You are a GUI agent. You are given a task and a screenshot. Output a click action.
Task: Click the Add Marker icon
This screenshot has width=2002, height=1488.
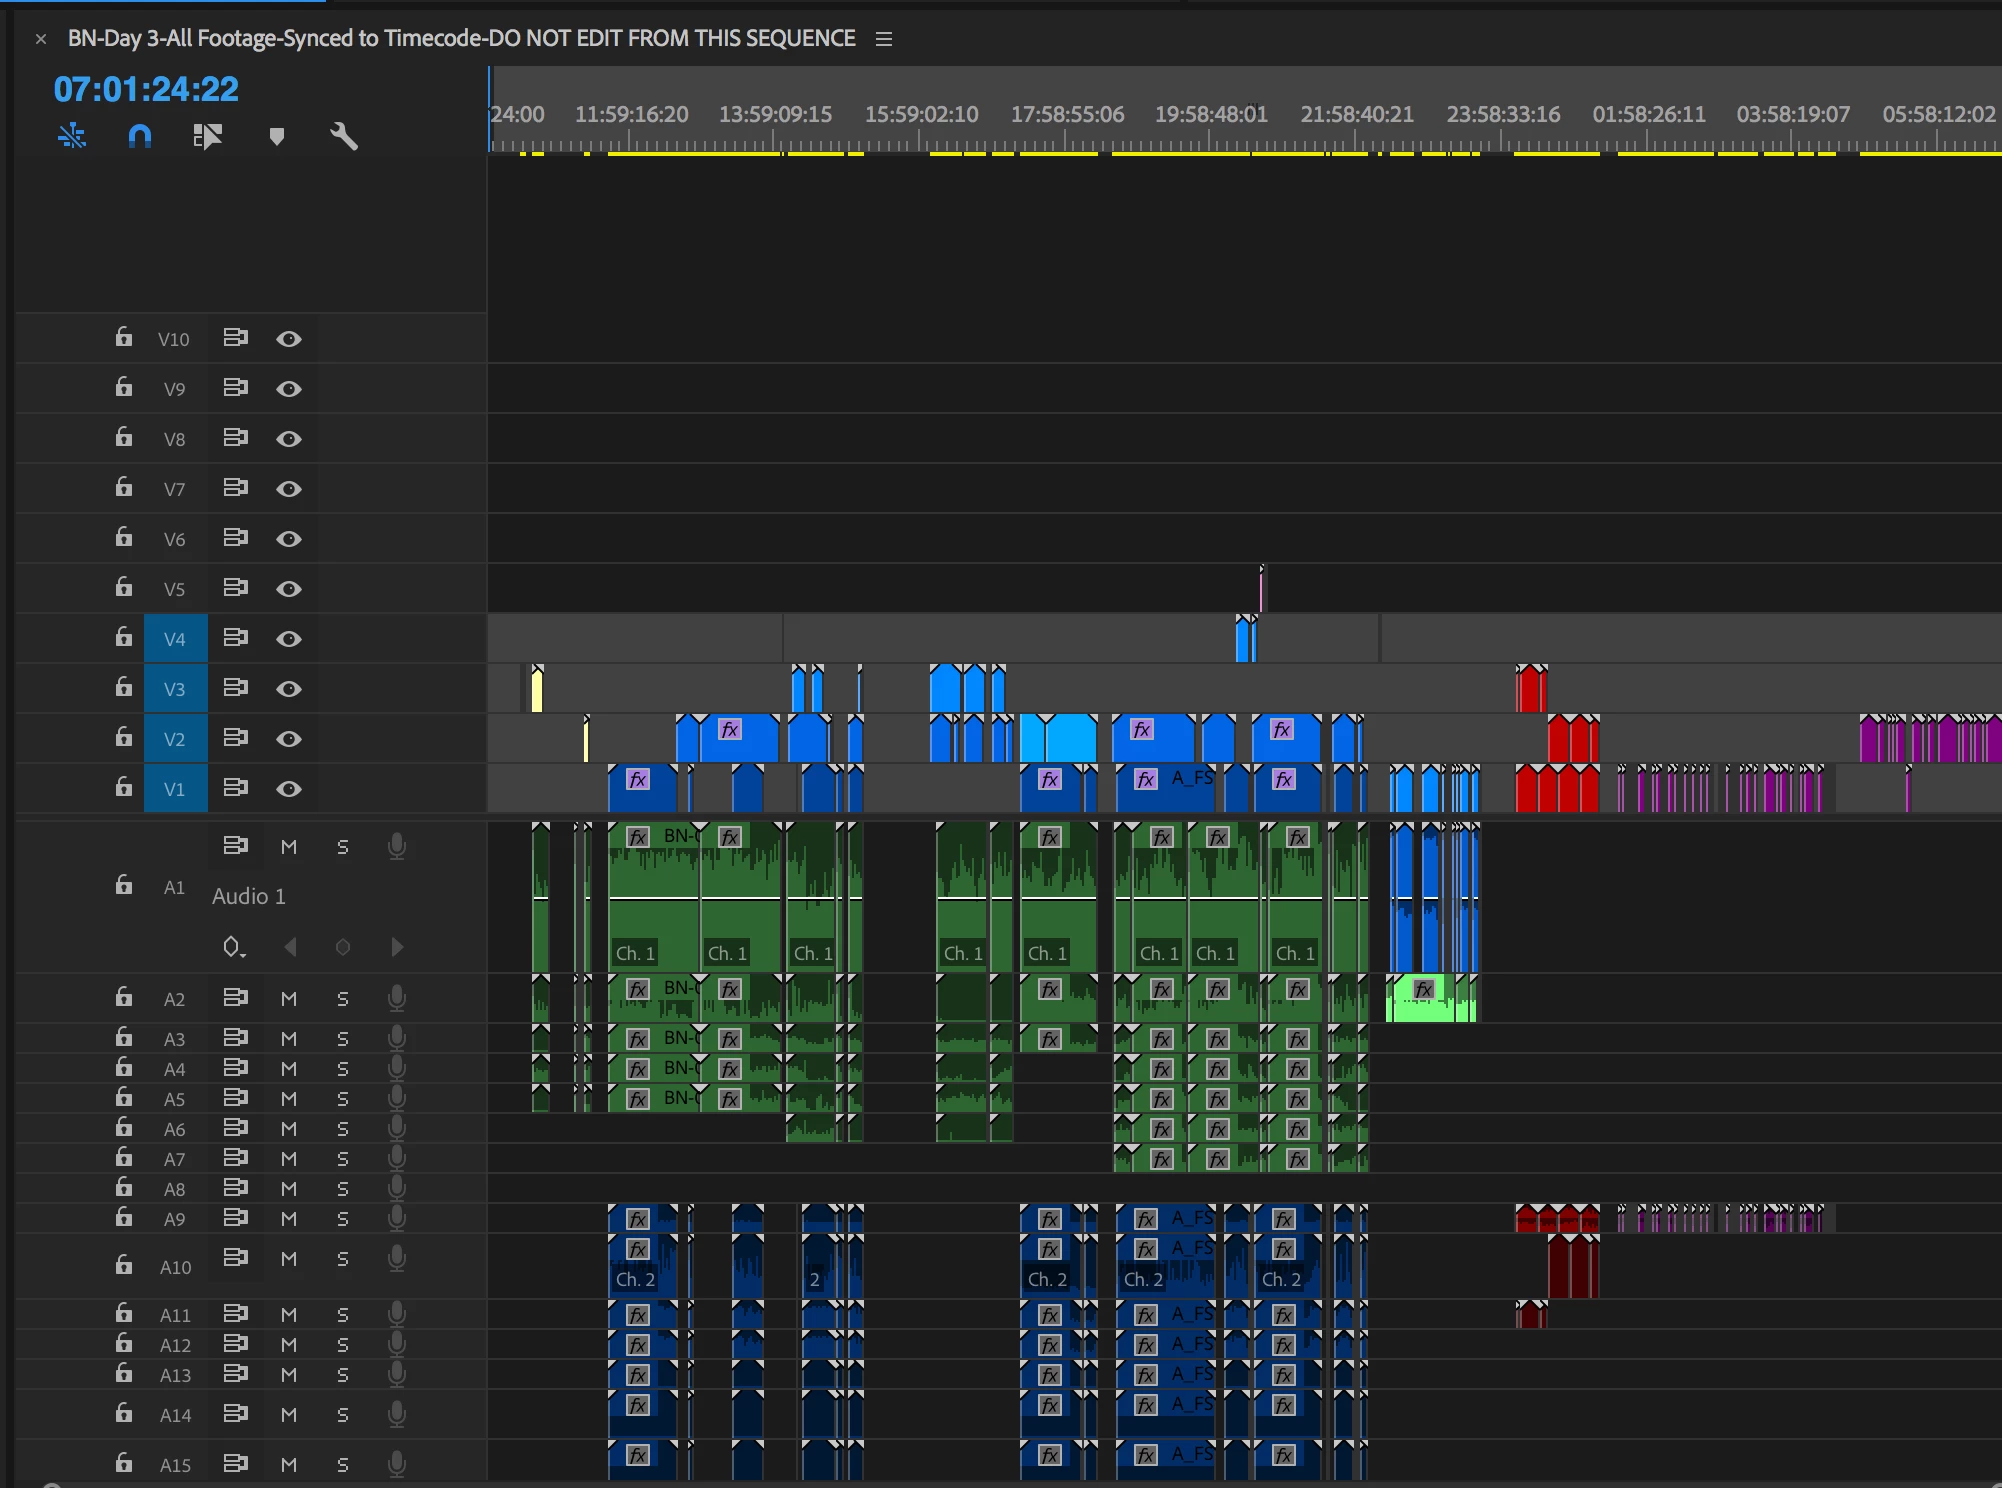(277, 136)
